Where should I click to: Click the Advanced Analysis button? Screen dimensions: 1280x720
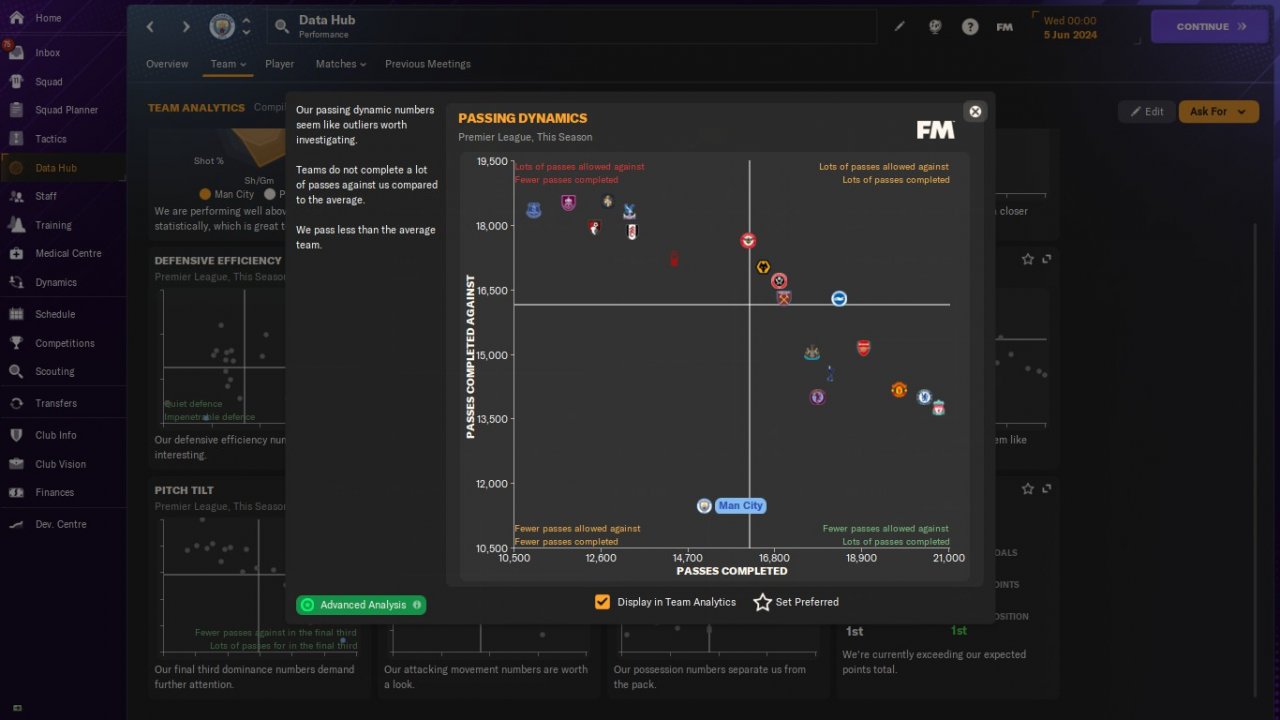pyautogui.click(x=361, y=605)
